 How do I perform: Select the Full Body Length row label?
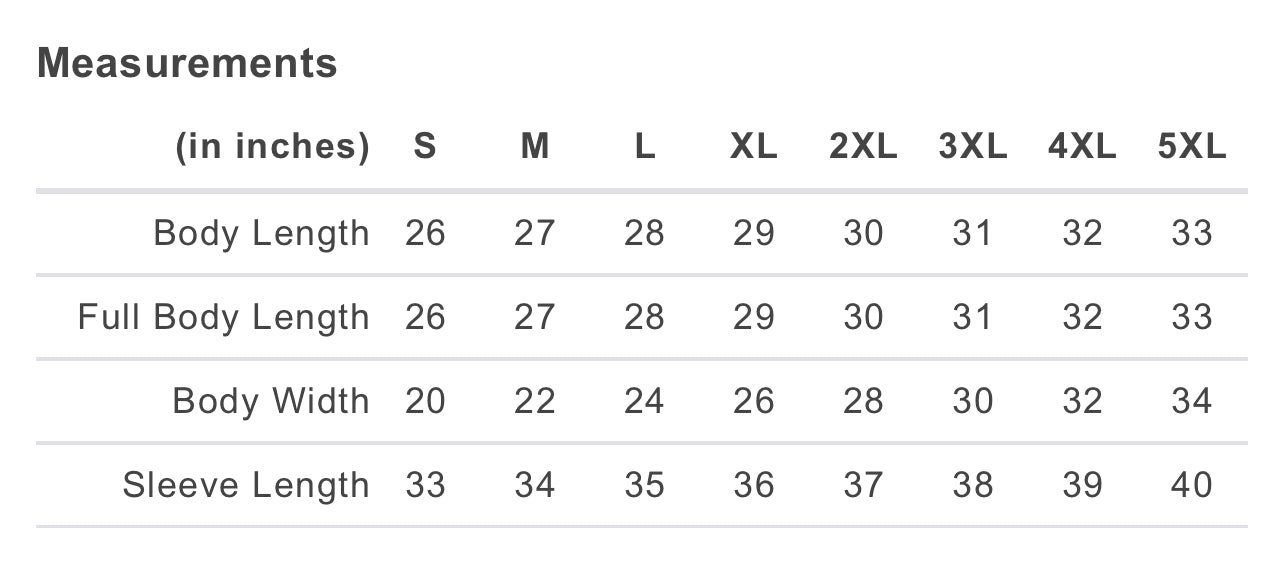[x=223, y=317]
